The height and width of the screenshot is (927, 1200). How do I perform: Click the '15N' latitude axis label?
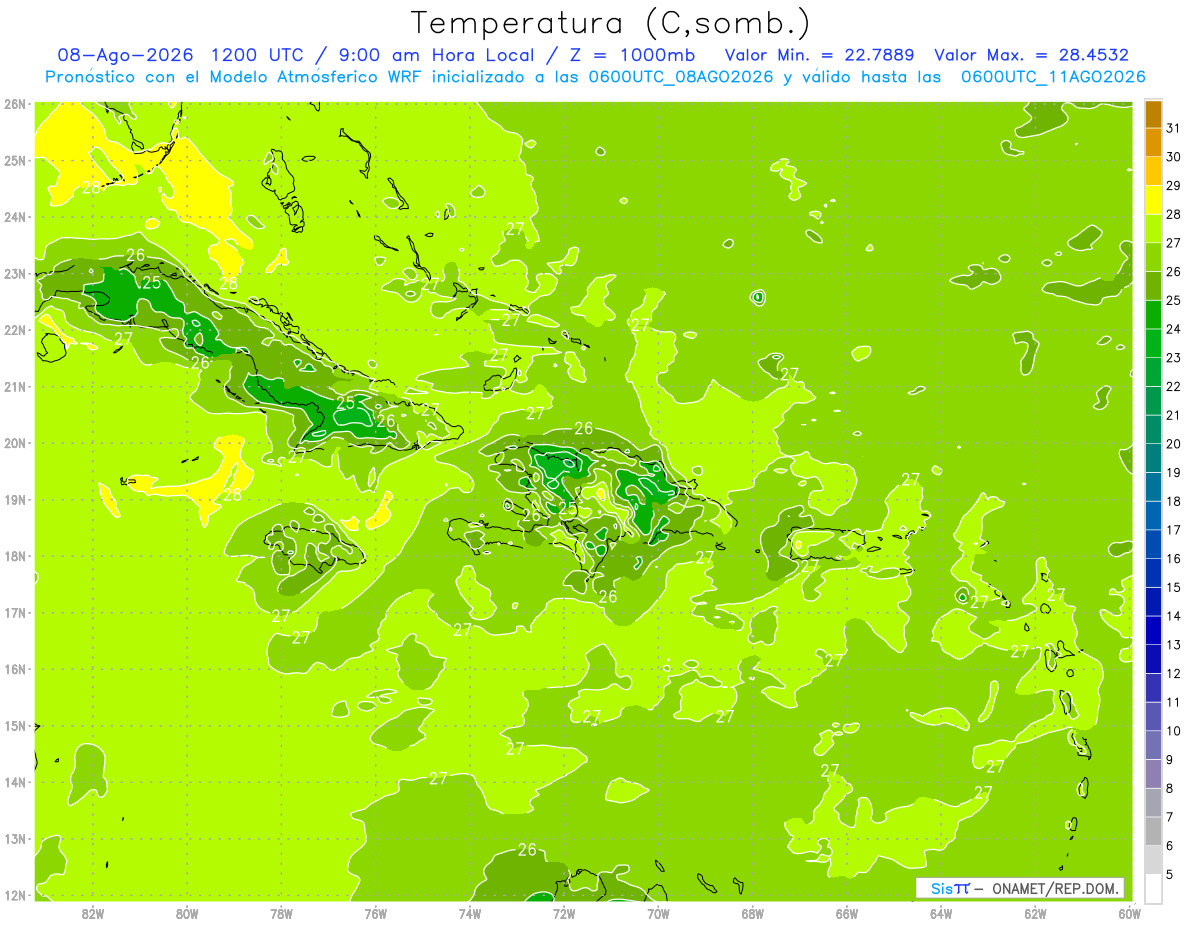pos(15,725)
